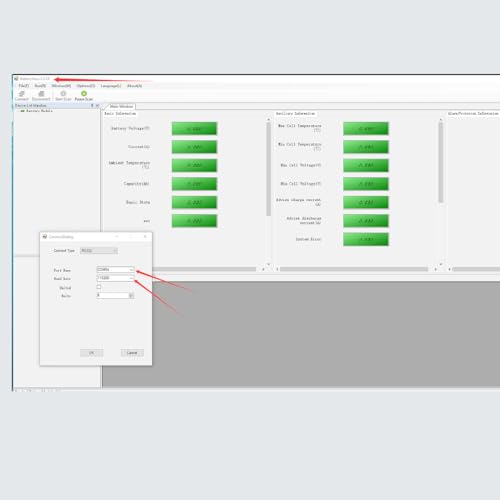Viewport: 500px width, 500px height.
Task: Click the Alarm/Protection Information group label
Action: 473,114
